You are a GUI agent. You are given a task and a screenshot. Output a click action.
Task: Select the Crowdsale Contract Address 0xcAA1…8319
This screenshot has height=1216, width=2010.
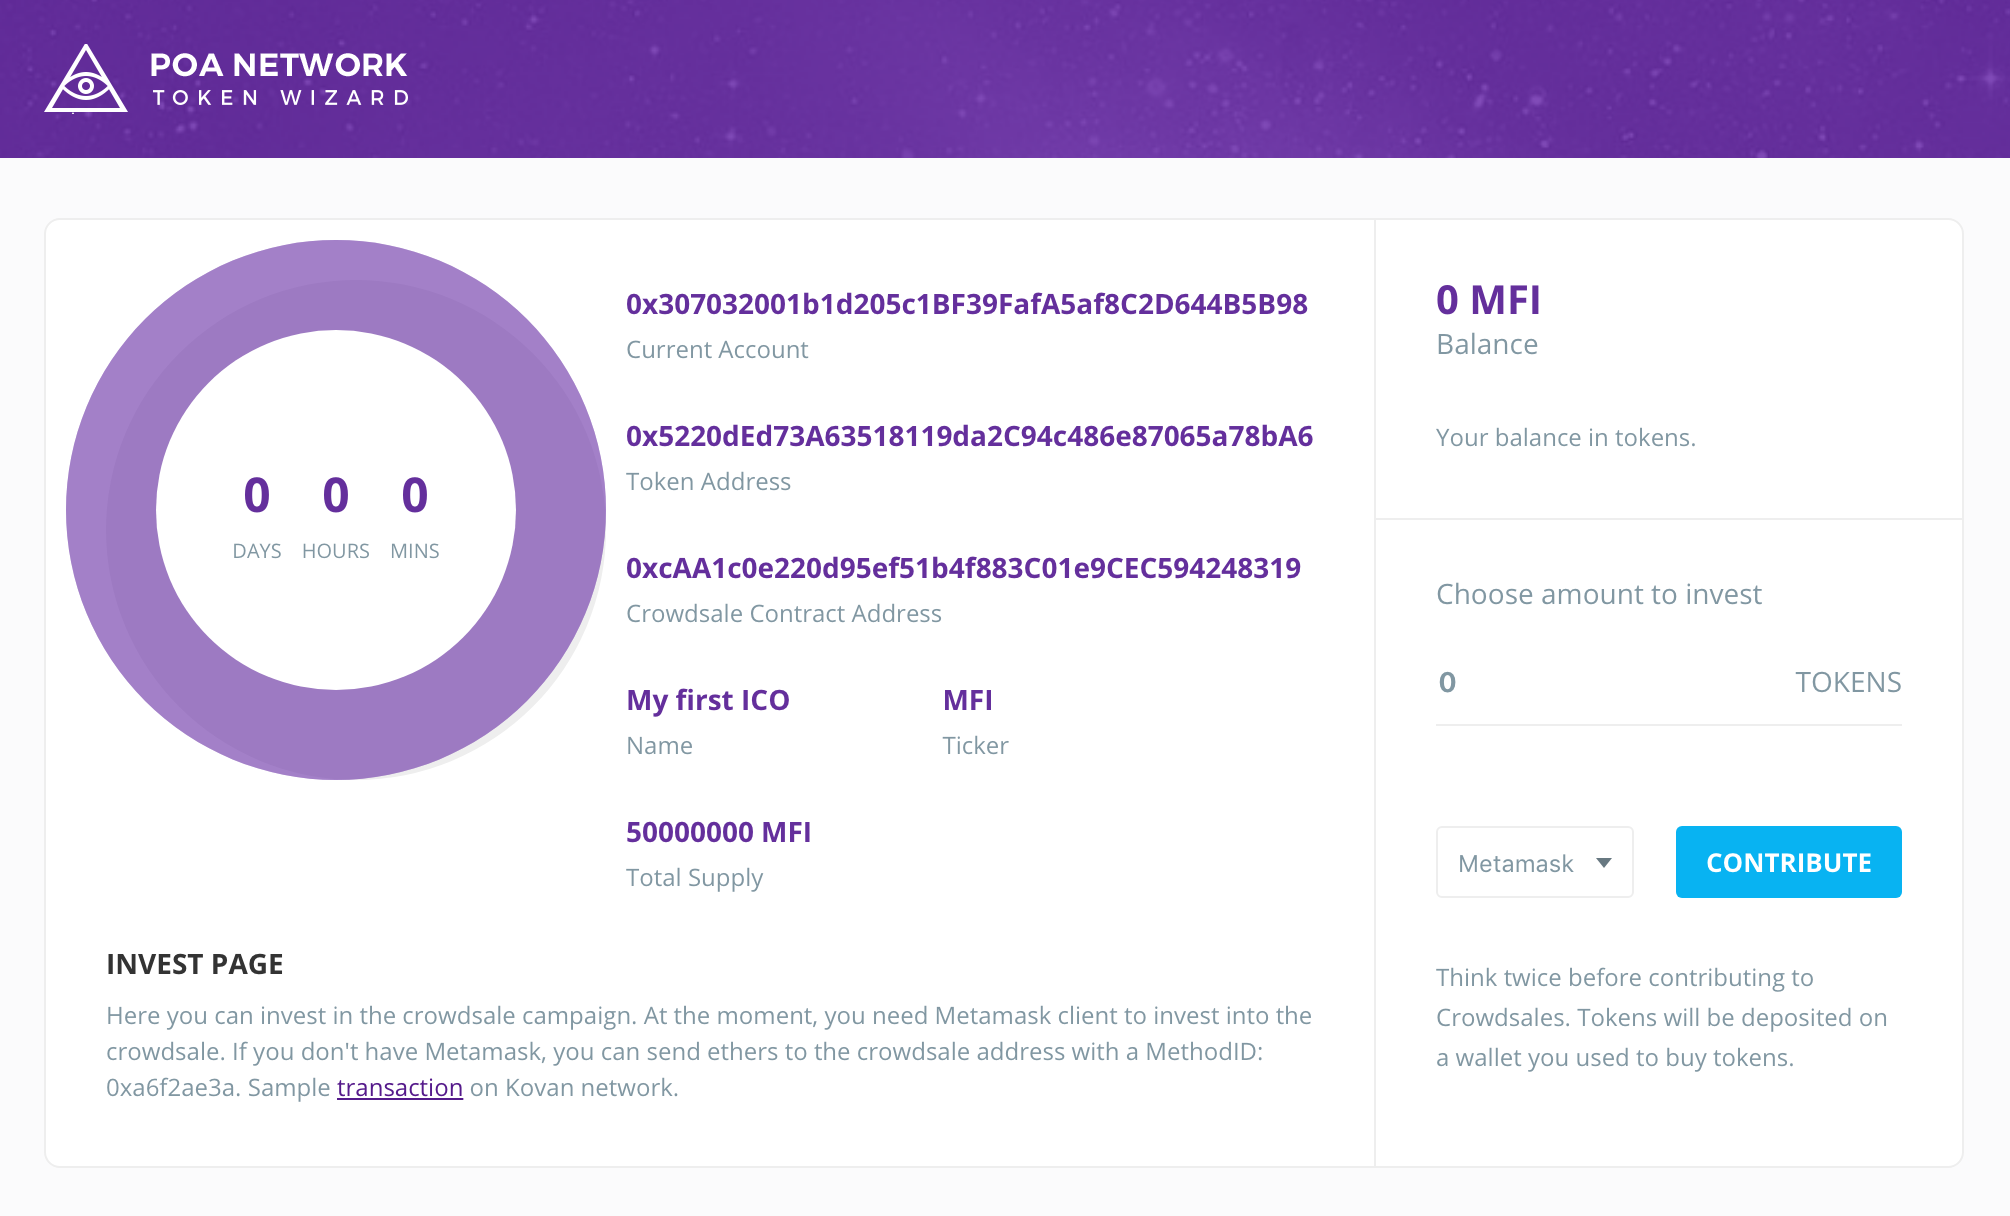click(x=963, y=568)
